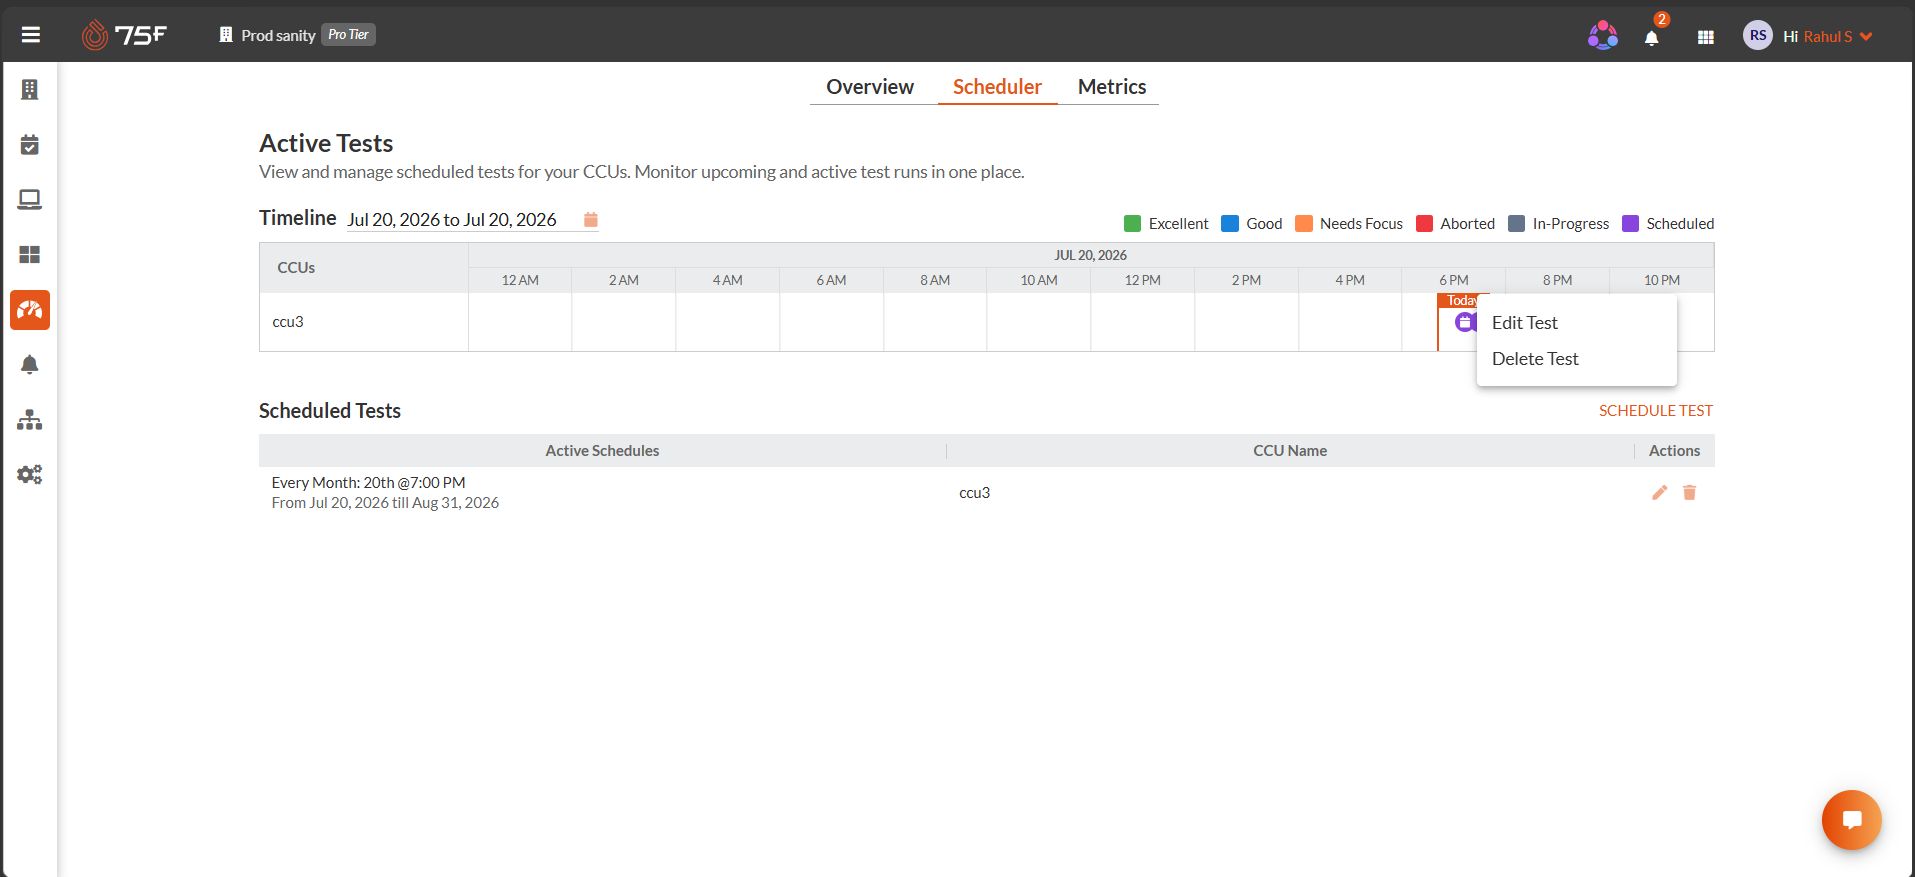Viewport: 1915px width, 877px height.
Task: Open the hierarchy tree sidebar icon
Action: coord(30,420)
